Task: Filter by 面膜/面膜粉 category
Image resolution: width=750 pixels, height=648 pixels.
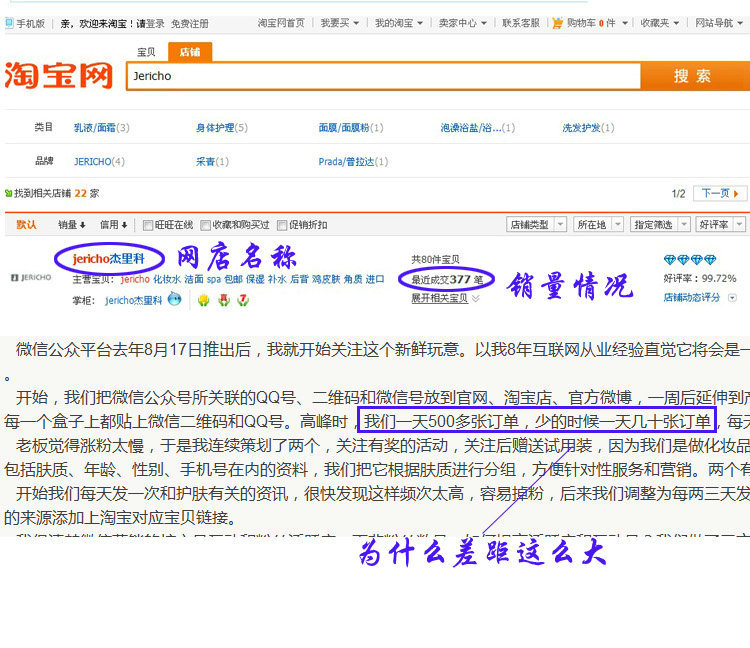Action: pos(351,128)
